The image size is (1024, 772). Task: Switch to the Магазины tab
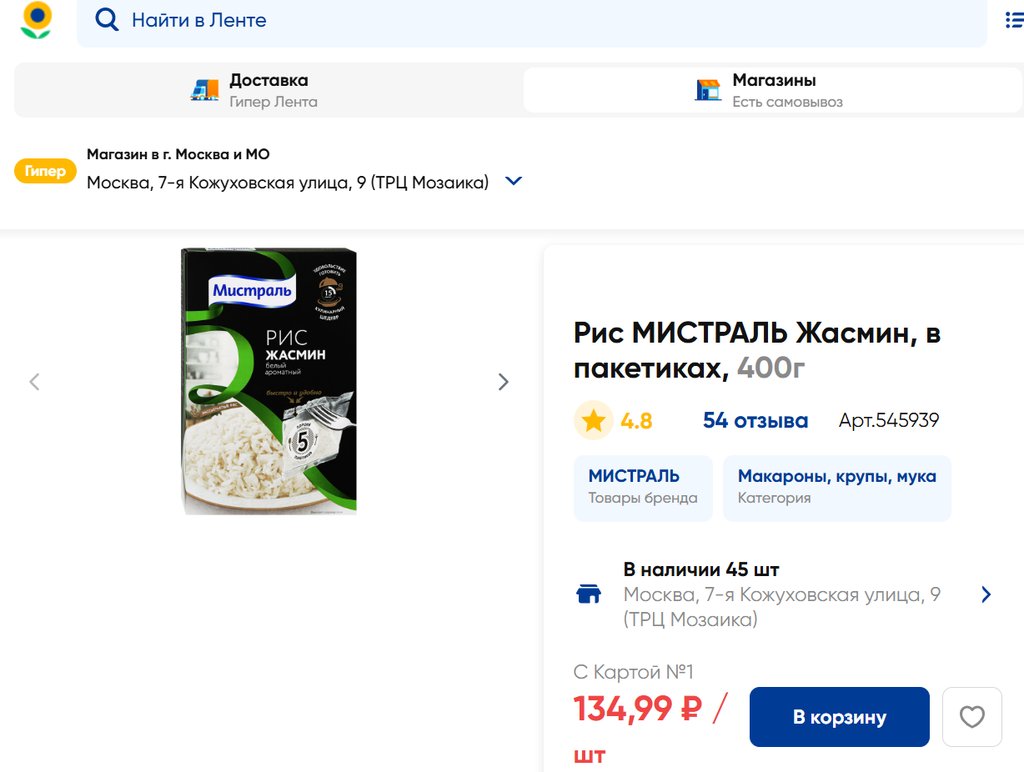773,90
